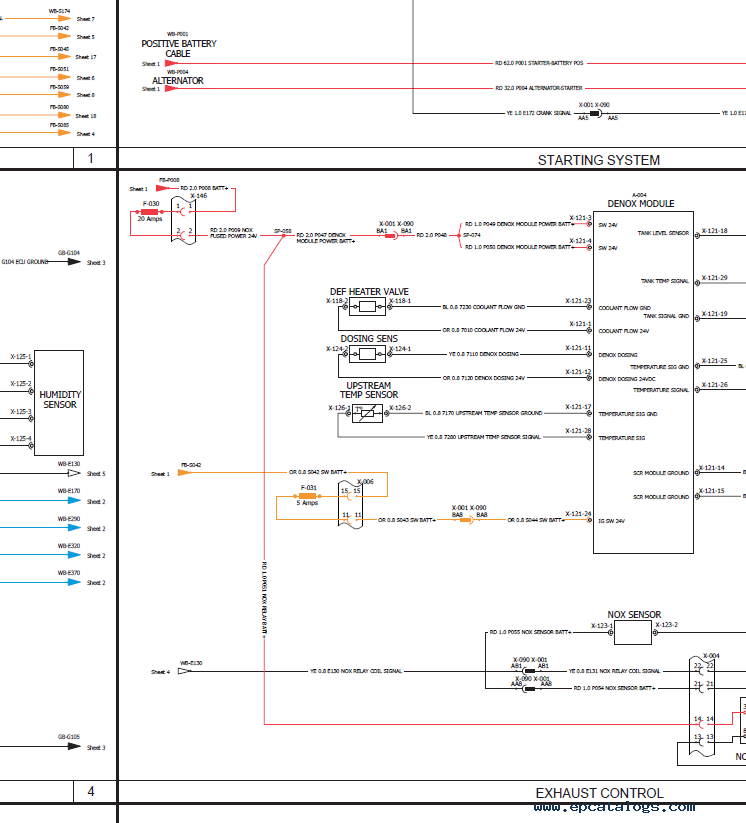Click the SP-074 splice label
Screen dimensions: 746x823
tap(472, 235)
